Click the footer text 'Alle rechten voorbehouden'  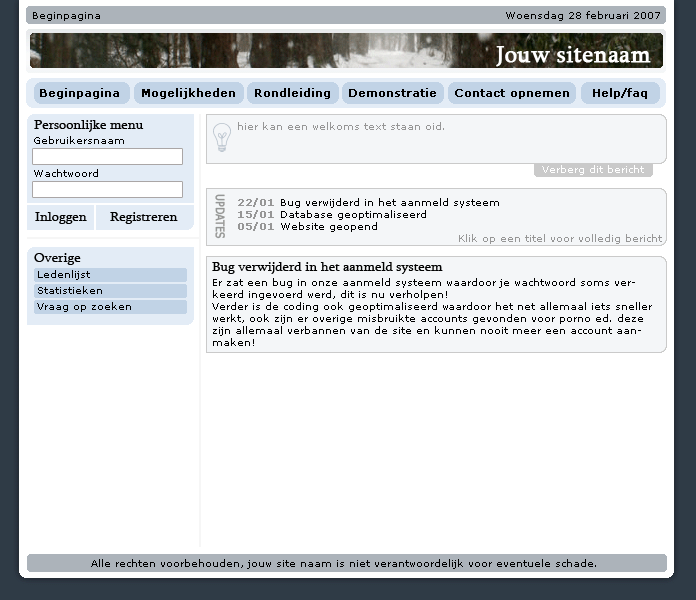click(x=166, y=564)
